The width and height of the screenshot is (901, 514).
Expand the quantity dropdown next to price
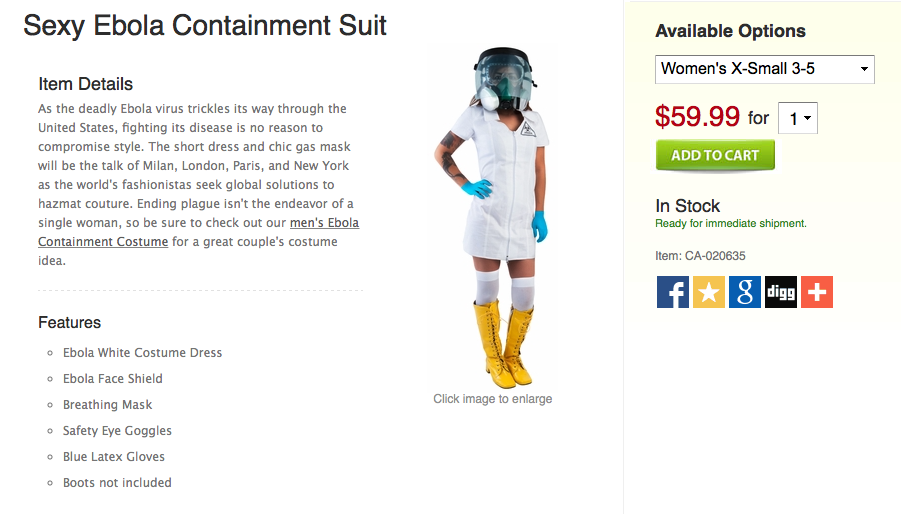[800, 119]
